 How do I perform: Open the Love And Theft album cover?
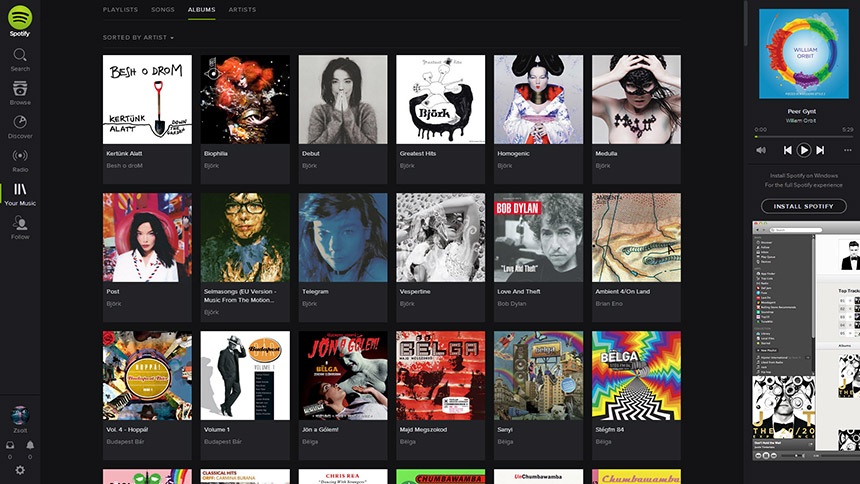539,238
